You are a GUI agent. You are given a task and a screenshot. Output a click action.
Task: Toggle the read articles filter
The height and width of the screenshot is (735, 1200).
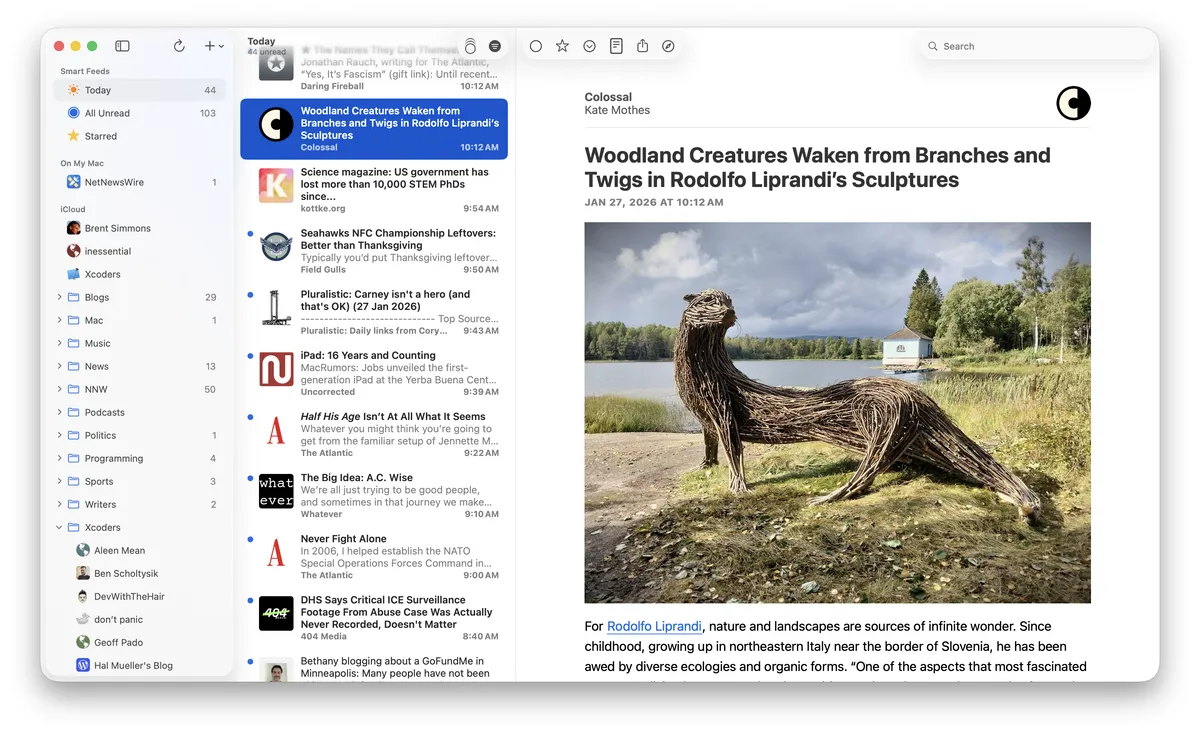pos(495,46)
